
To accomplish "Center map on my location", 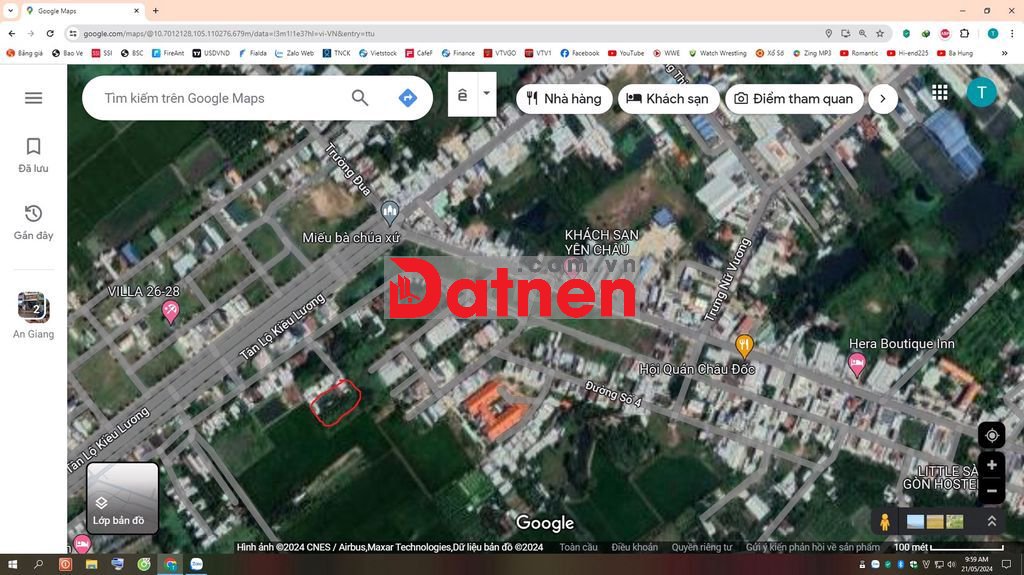I will 991,436.
